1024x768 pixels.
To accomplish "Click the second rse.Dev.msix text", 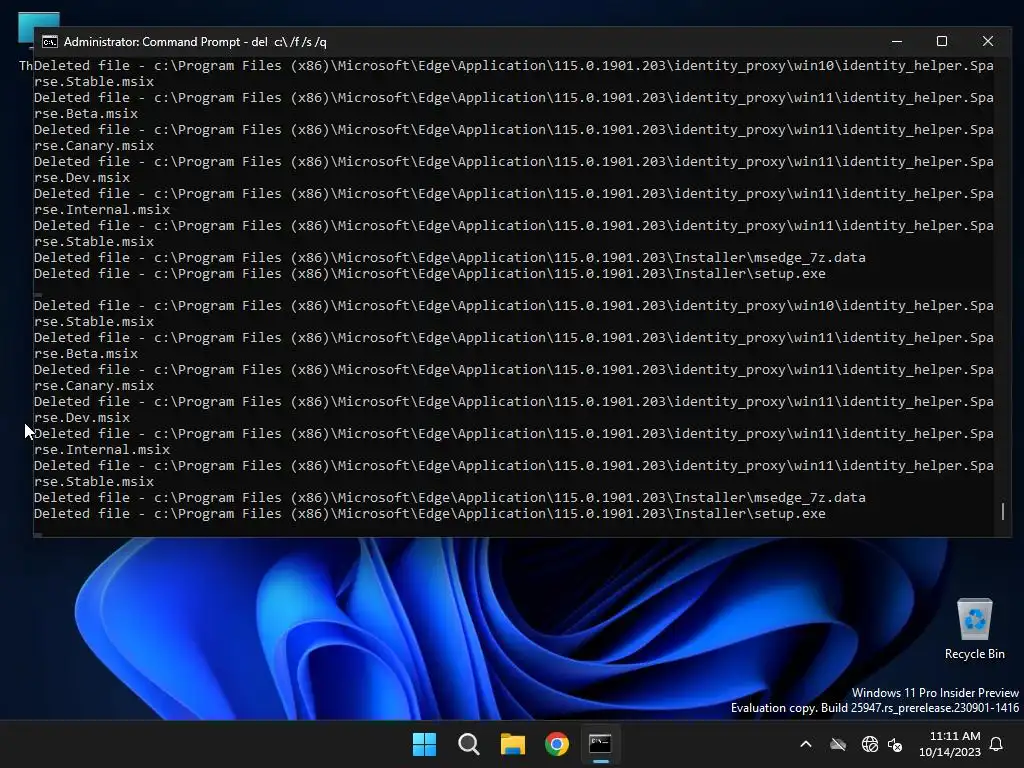I will click(82, 418).
